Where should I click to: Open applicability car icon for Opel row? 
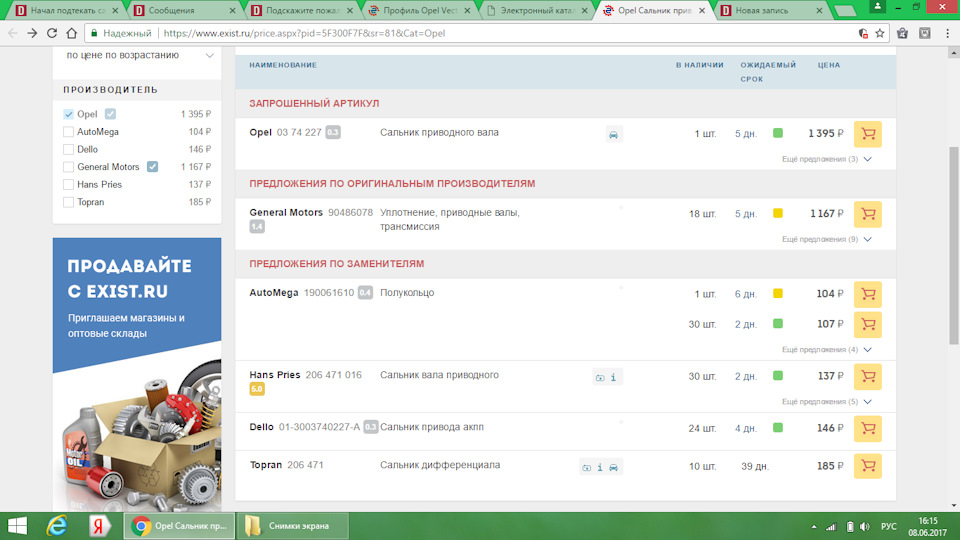pos(613,135)
